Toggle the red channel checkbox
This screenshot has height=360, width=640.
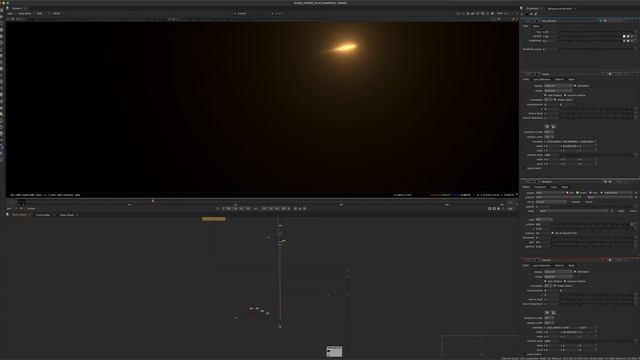567,193
